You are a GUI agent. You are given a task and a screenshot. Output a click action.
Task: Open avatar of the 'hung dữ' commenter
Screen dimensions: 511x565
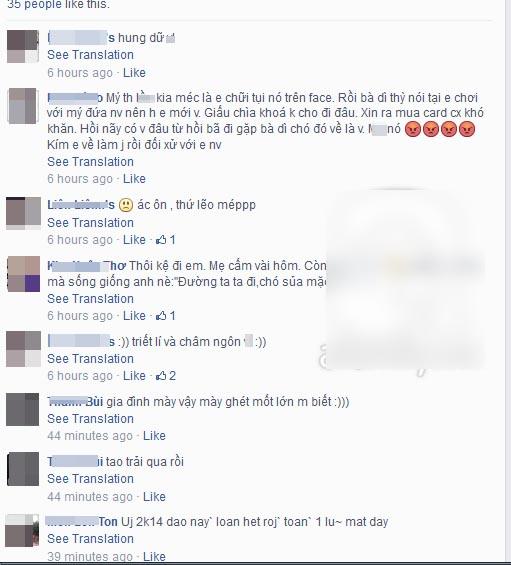pyautogui.click(x=23, y=47)
